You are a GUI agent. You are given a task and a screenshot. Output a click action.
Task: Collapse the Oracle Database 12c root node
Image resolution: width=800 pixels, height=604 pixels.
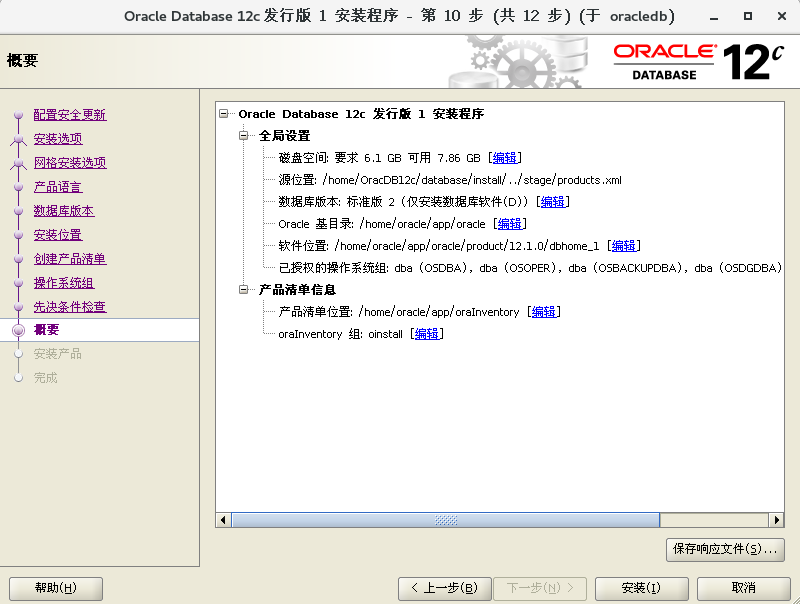tap(223, 113)
